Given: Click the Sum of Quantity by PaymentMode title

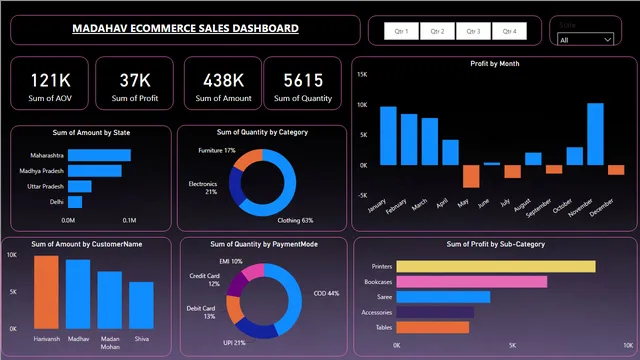Looking at the screenshot, I should coord(264,244).
